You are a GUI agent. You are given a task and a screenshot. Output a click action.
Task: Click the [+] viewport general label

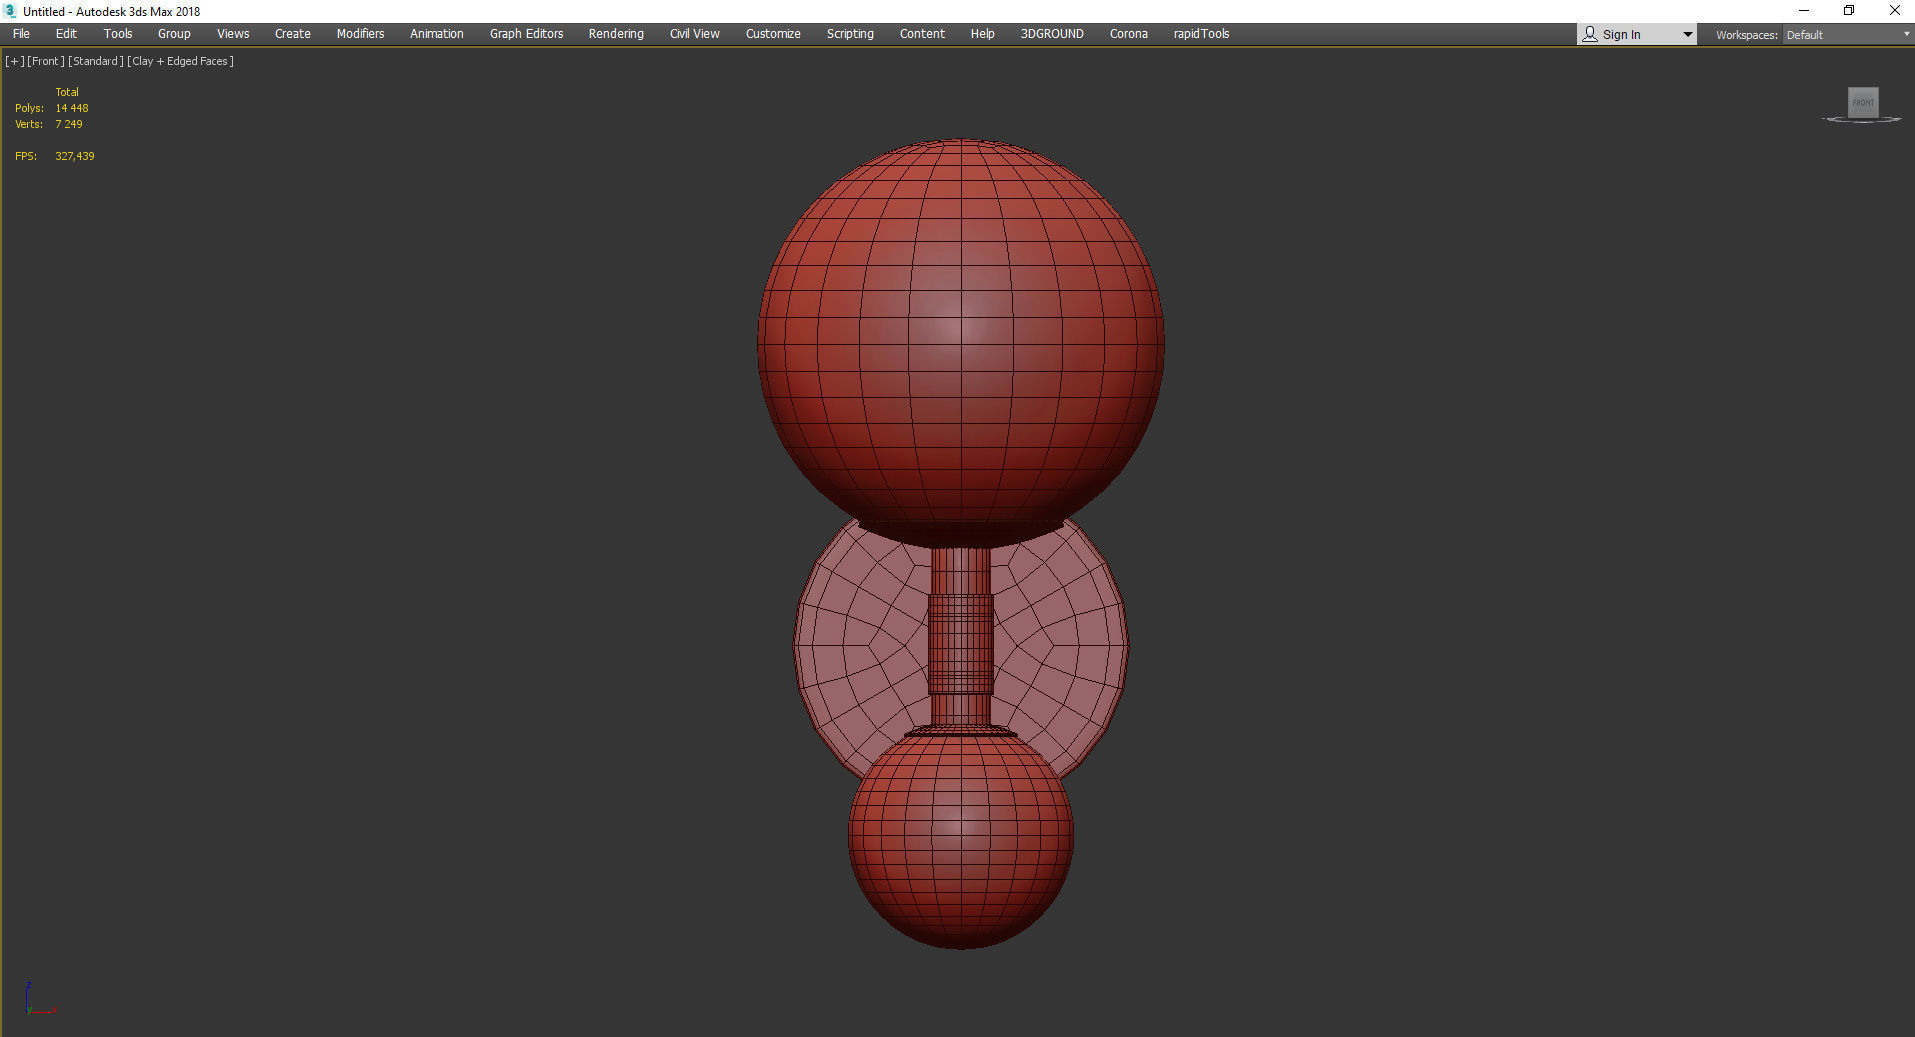pyautogui.click(x=15, y=61)
